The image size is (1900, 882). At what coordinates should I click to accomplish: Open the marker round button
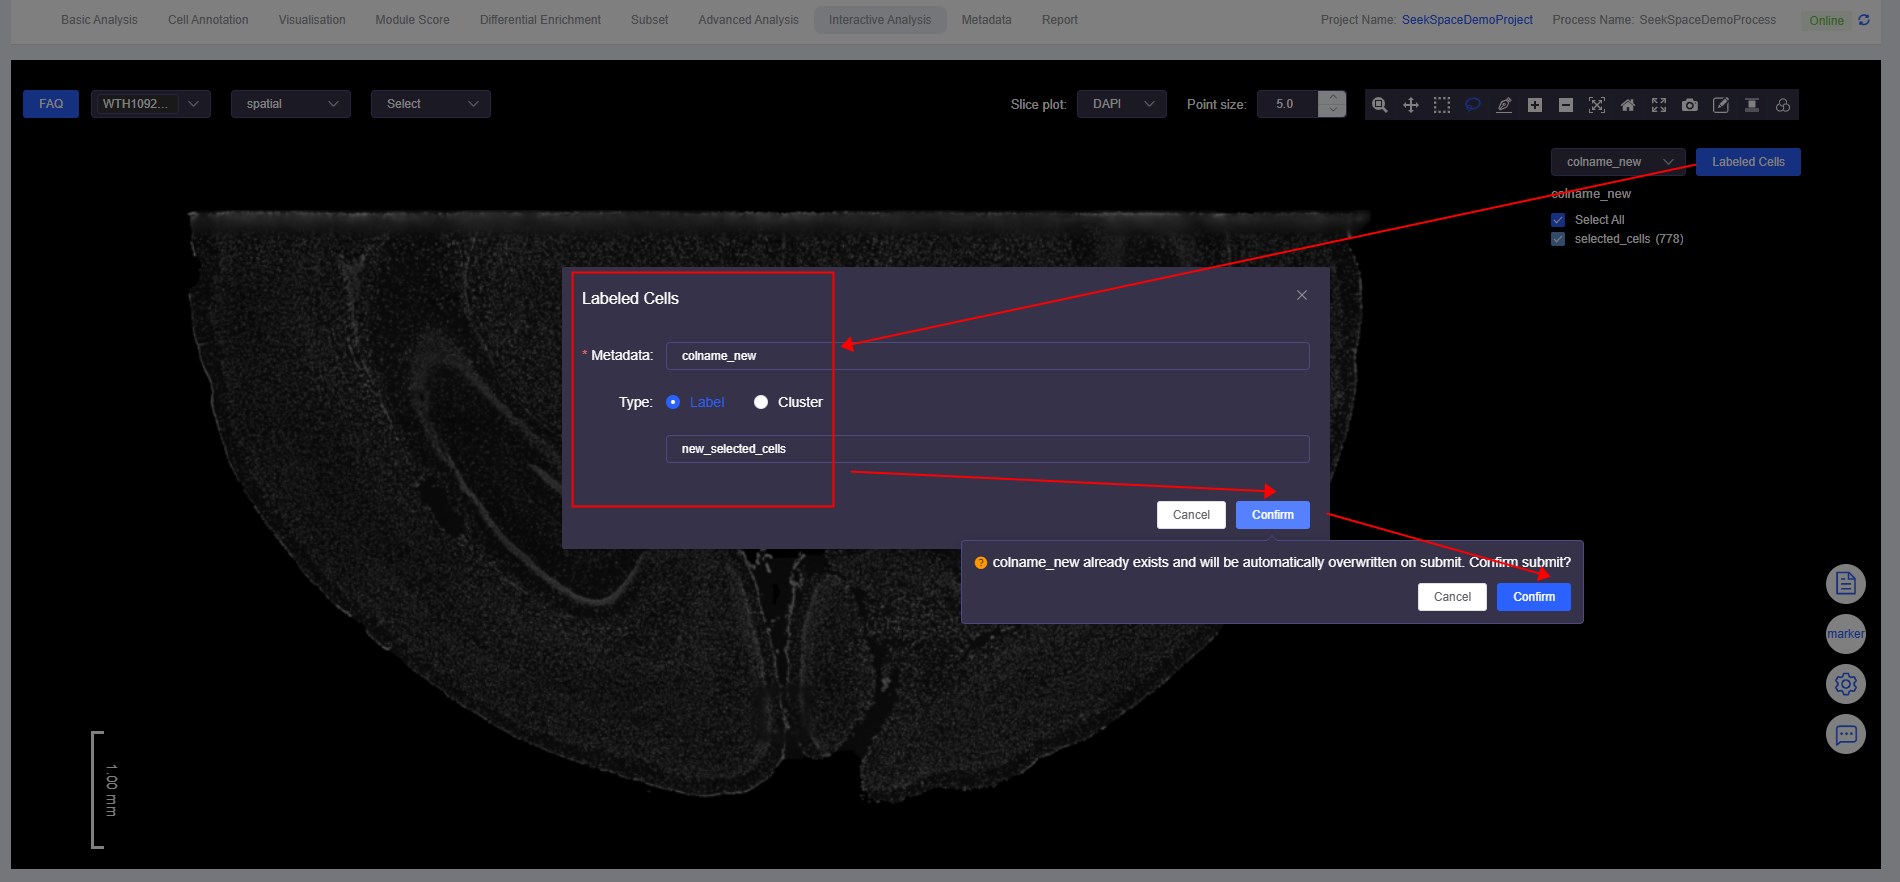pyautogui.click(x=1845, y=634)
